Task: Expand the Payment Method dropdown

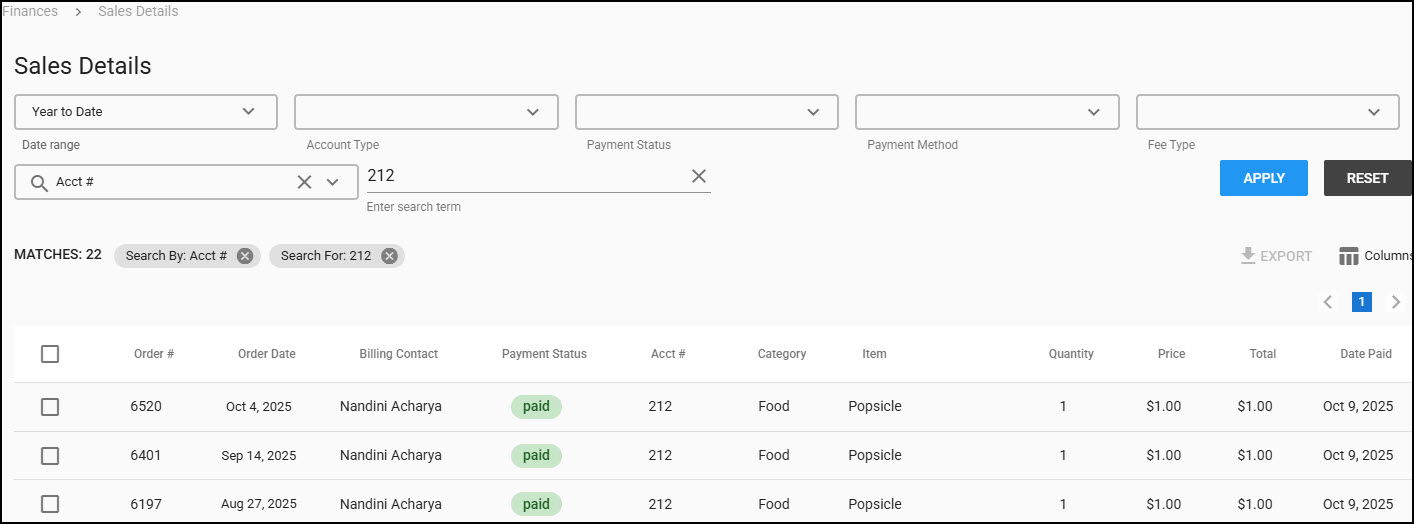Action: tap(986, 112)
